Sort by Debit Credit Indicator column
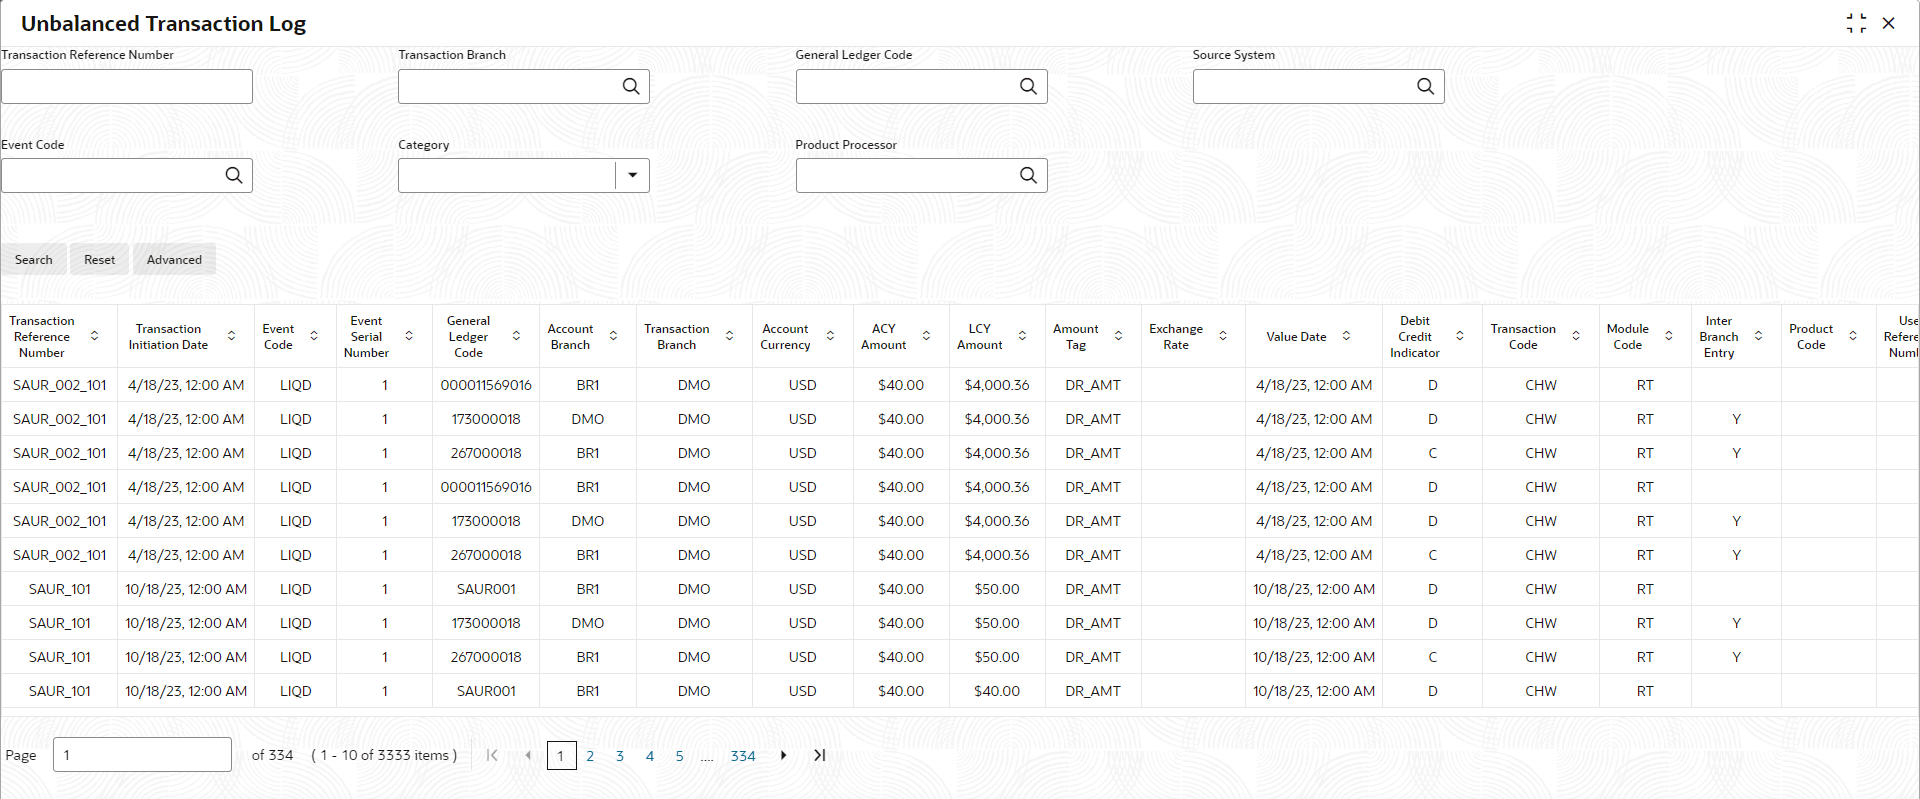Image resolution: width=1920 pixels, height=799 pixels. [1460, 336]
